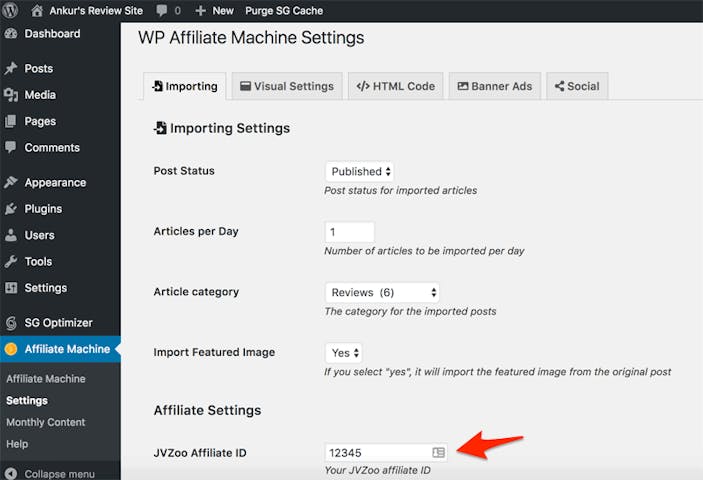The image size is (703, 480).
Task: Click the autofill icon in JVZoo ID field
Action: point(438,453)
